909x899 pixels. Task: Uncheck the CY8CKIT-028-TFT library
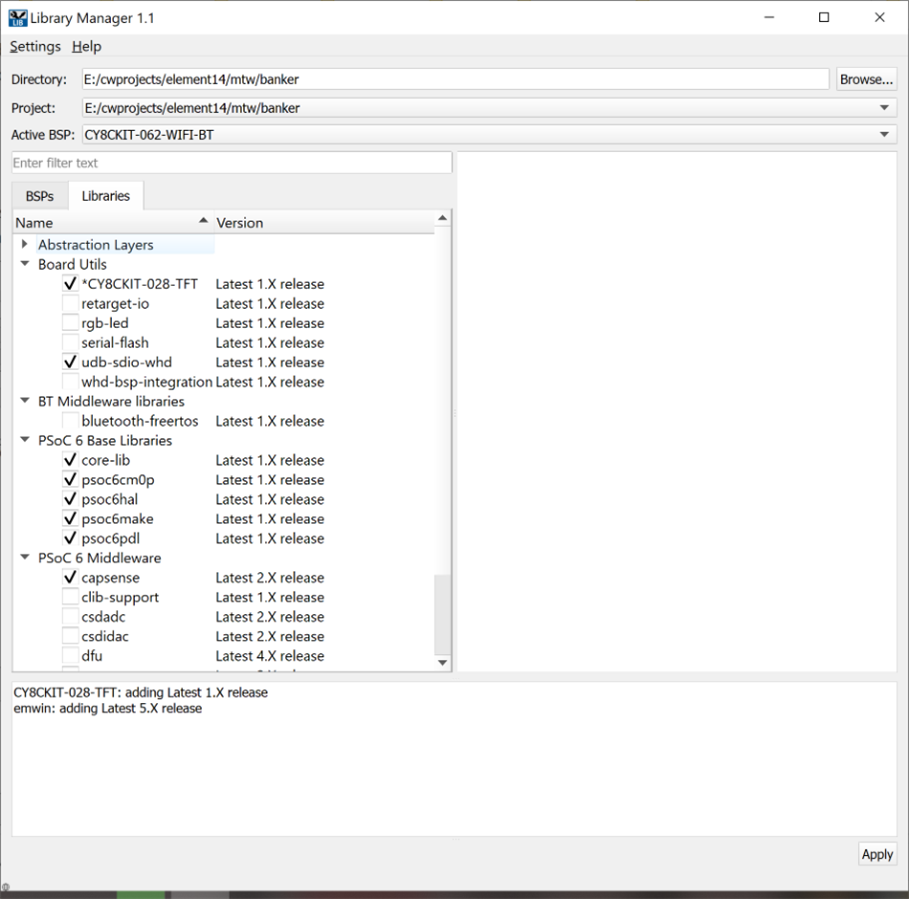coord(70,283)
